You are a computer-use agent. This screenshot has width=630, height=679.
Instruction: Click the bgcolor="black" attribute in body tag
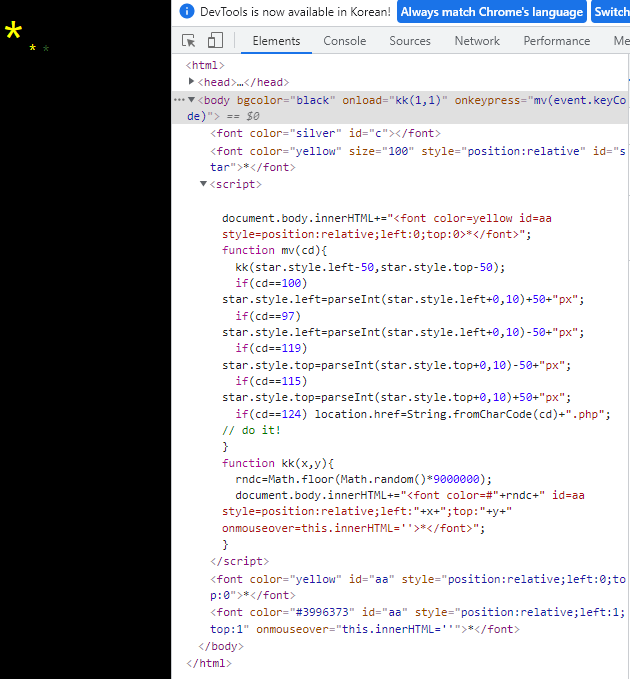[286, 100]
